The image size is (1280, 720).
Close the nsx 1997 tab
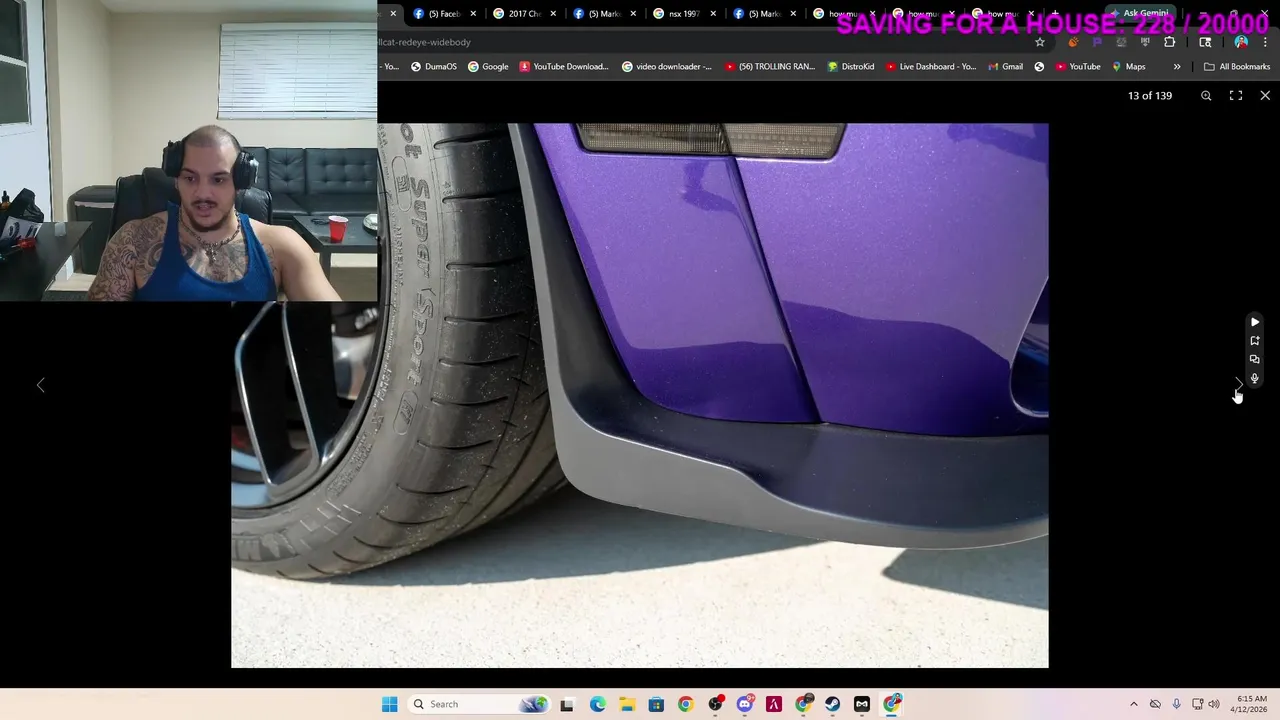point(713,14)
